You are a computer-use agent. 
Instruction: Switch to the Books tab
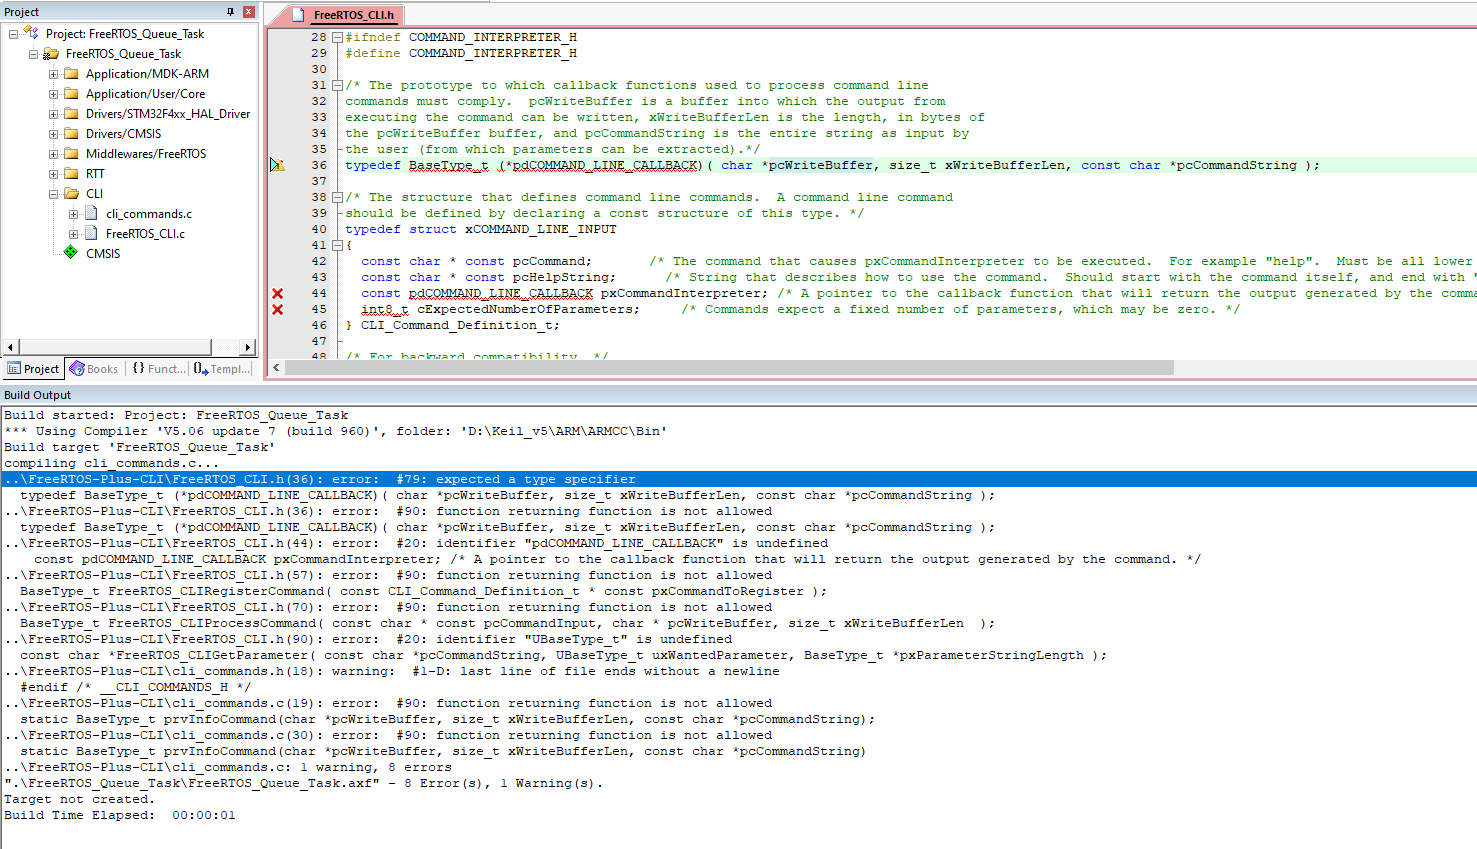pos(94,369)
